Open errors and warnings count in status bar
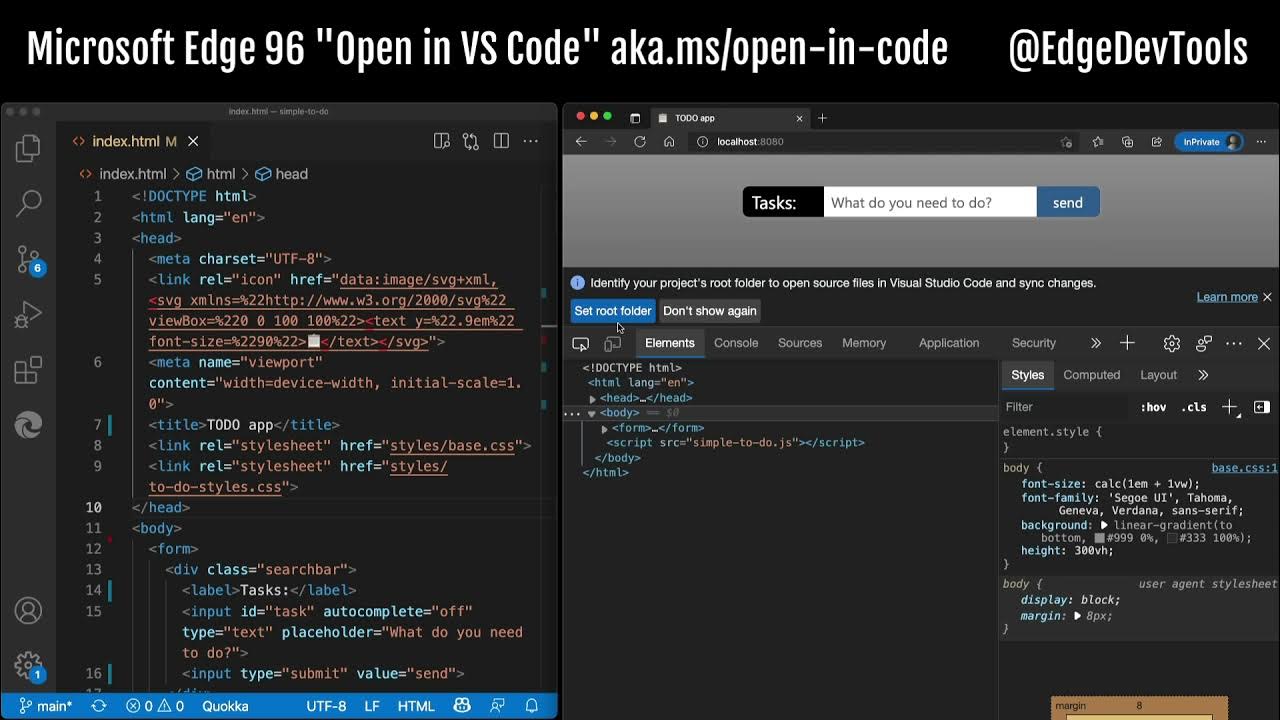This screenshot has height=720, width=1280. pos(157,706)
